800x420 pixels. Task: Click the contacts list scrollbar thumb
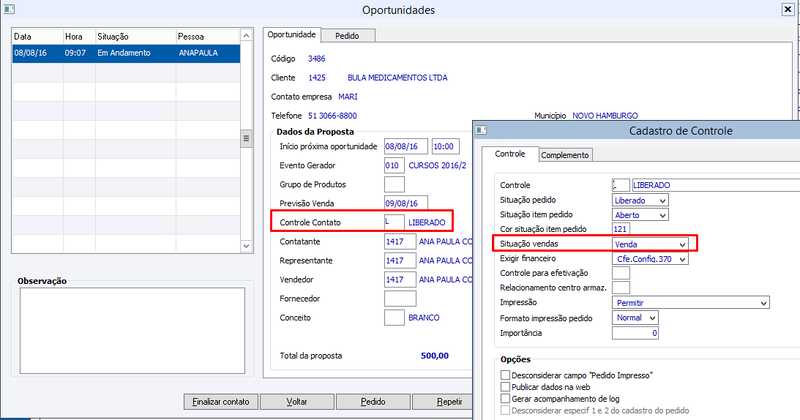coord(246,138)
